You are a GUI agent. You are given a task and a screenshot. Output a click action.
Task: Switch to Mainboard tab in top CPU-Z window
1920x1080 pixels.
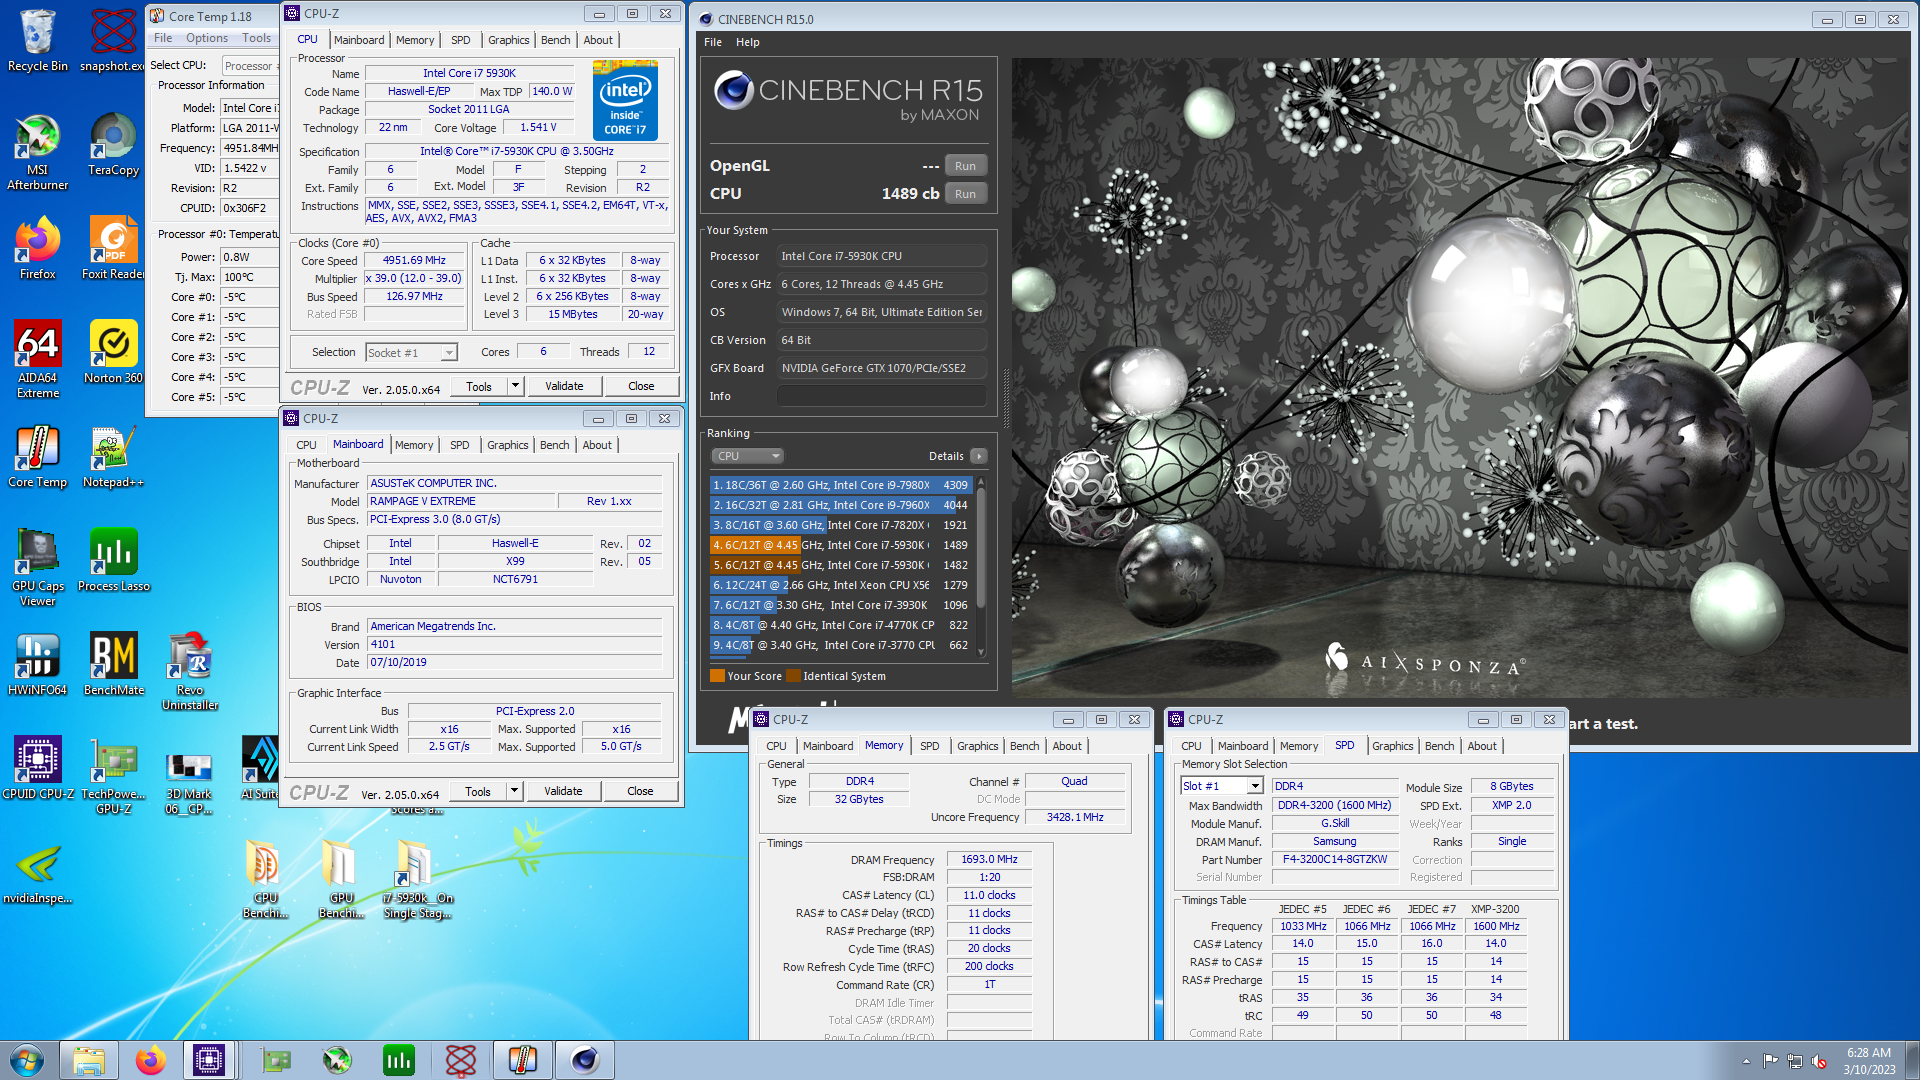[x=358, y=40]
